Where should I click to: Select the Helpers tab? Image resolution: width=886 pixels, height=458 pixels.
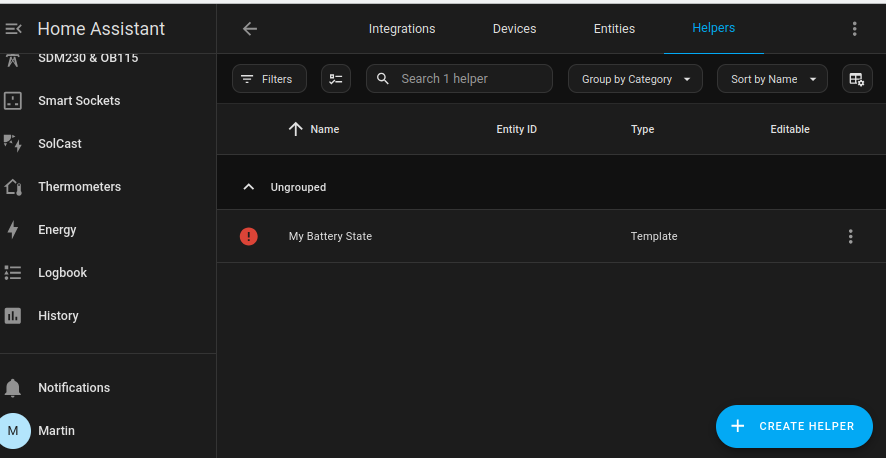click(714, 28)
